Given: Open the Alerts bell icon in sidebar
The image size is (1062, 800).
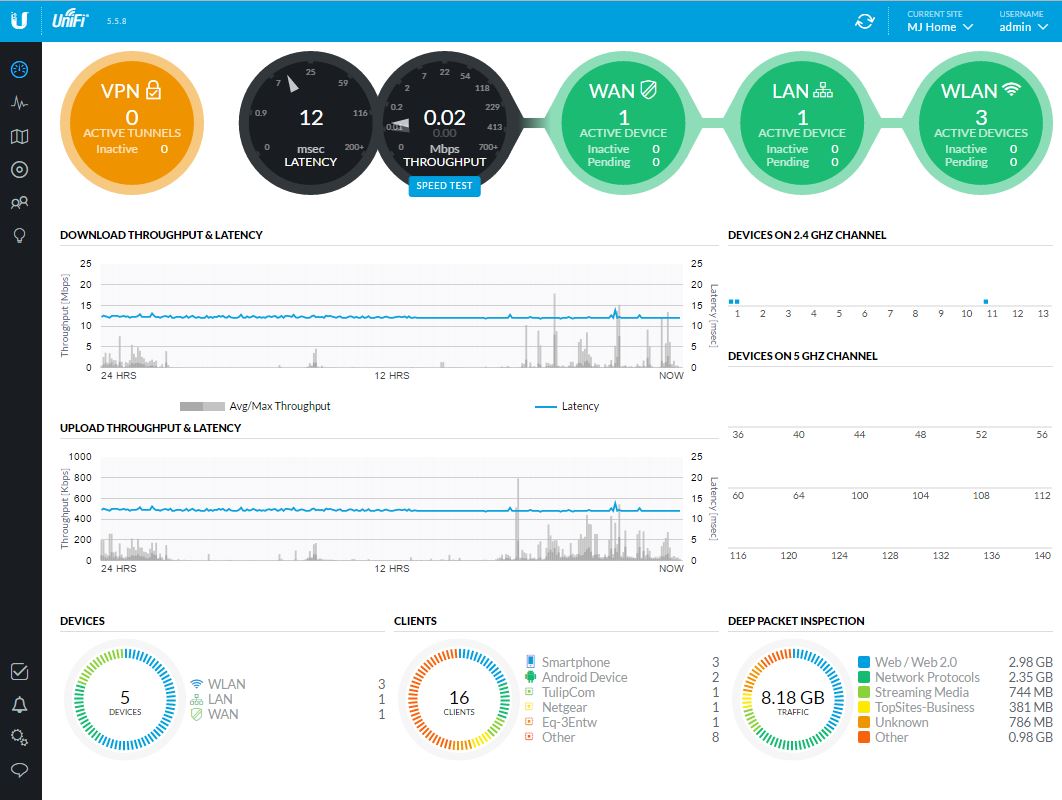Looking at the screenshot, I should click(20, 704).
